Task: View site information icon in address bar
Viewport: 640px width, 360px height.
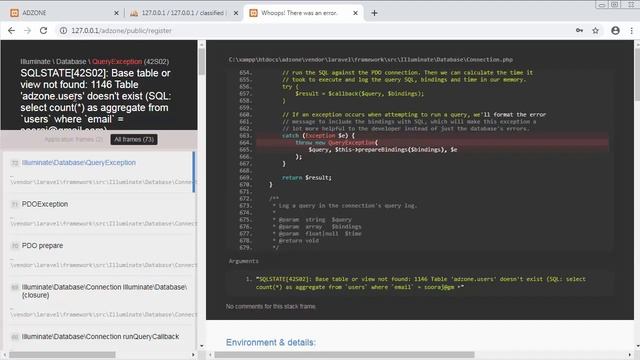Action: (63, 31)
